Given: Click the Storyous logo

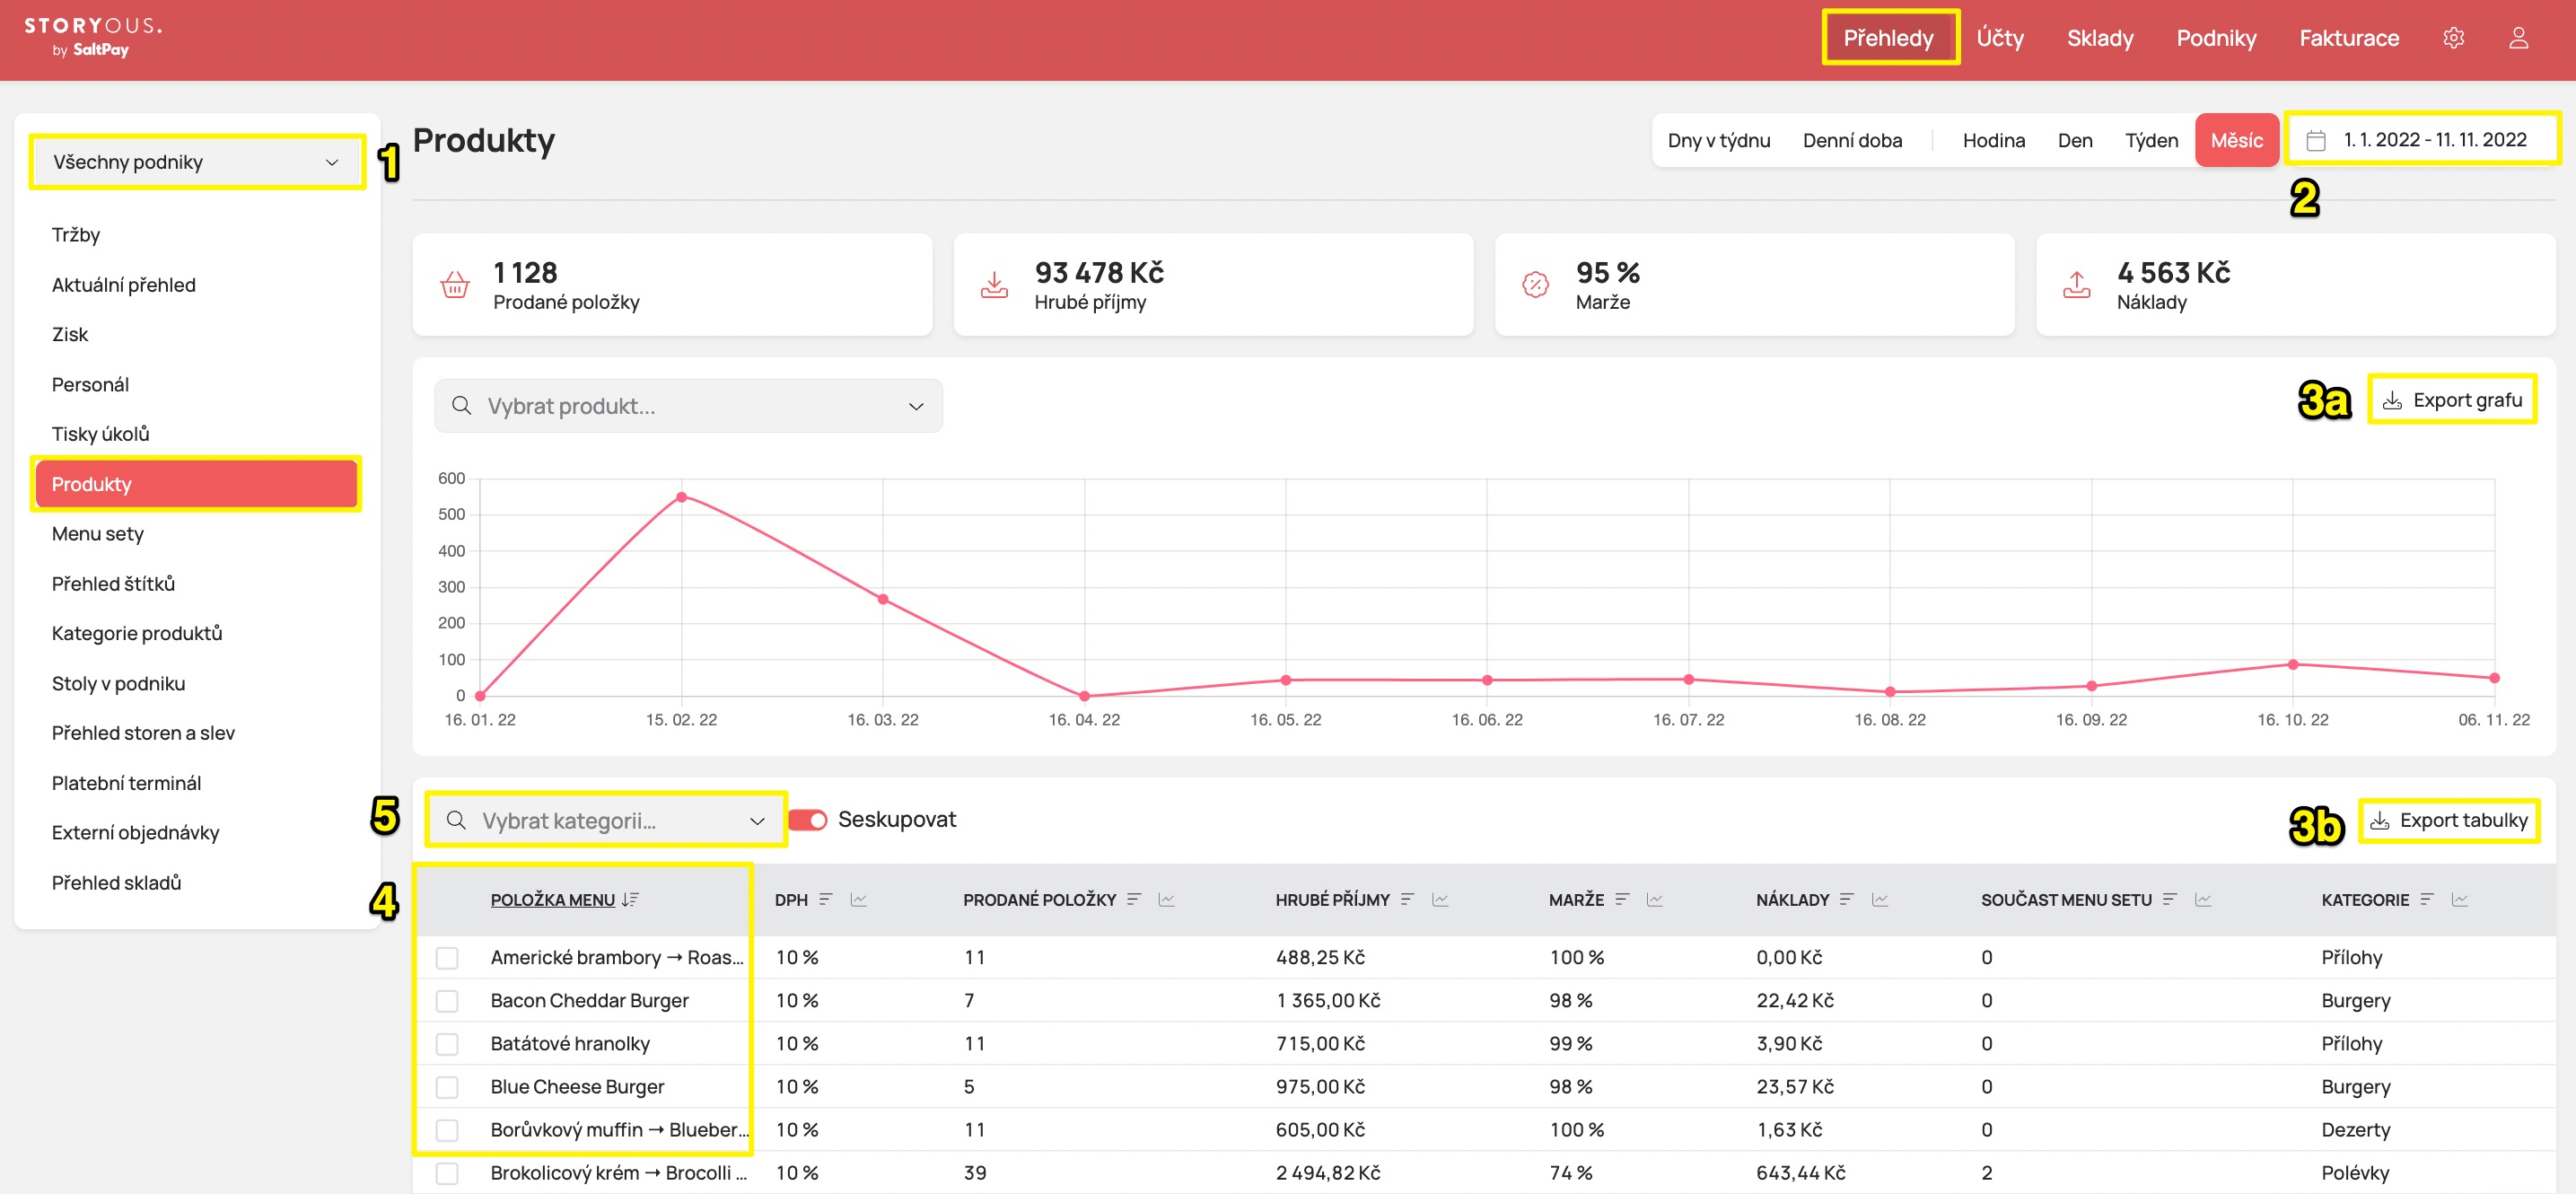Looking at the screenshot, I should pos(93,37).
